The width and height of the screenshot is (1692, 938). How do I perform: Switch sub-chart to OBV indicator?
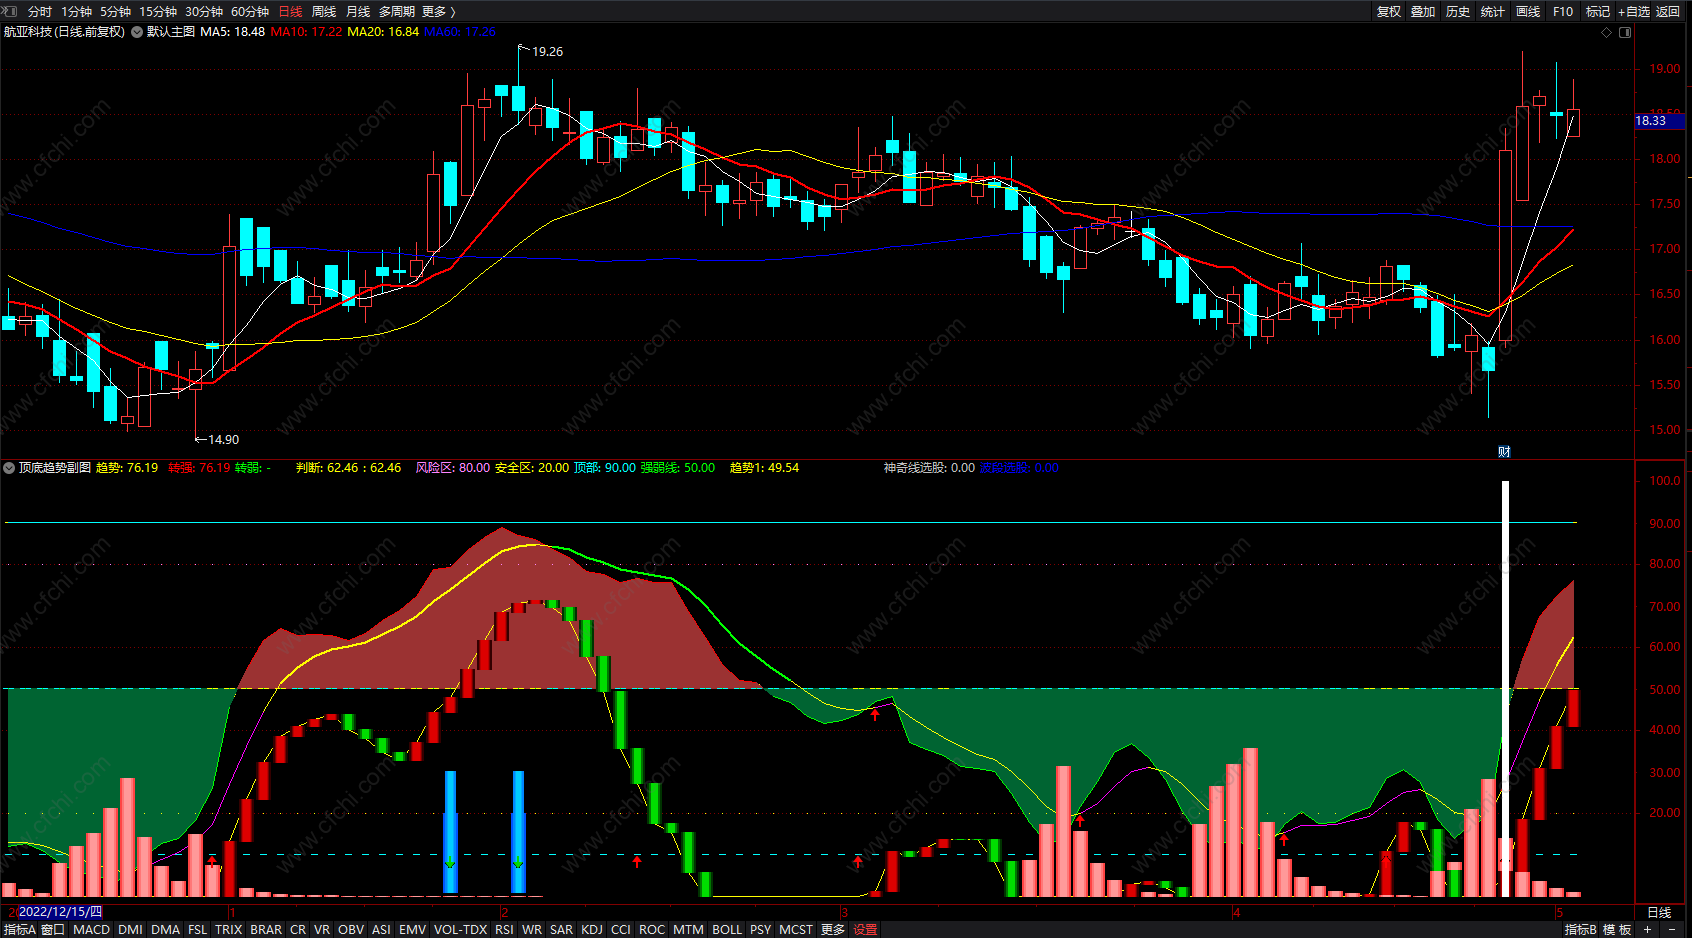tap(351, 930)
